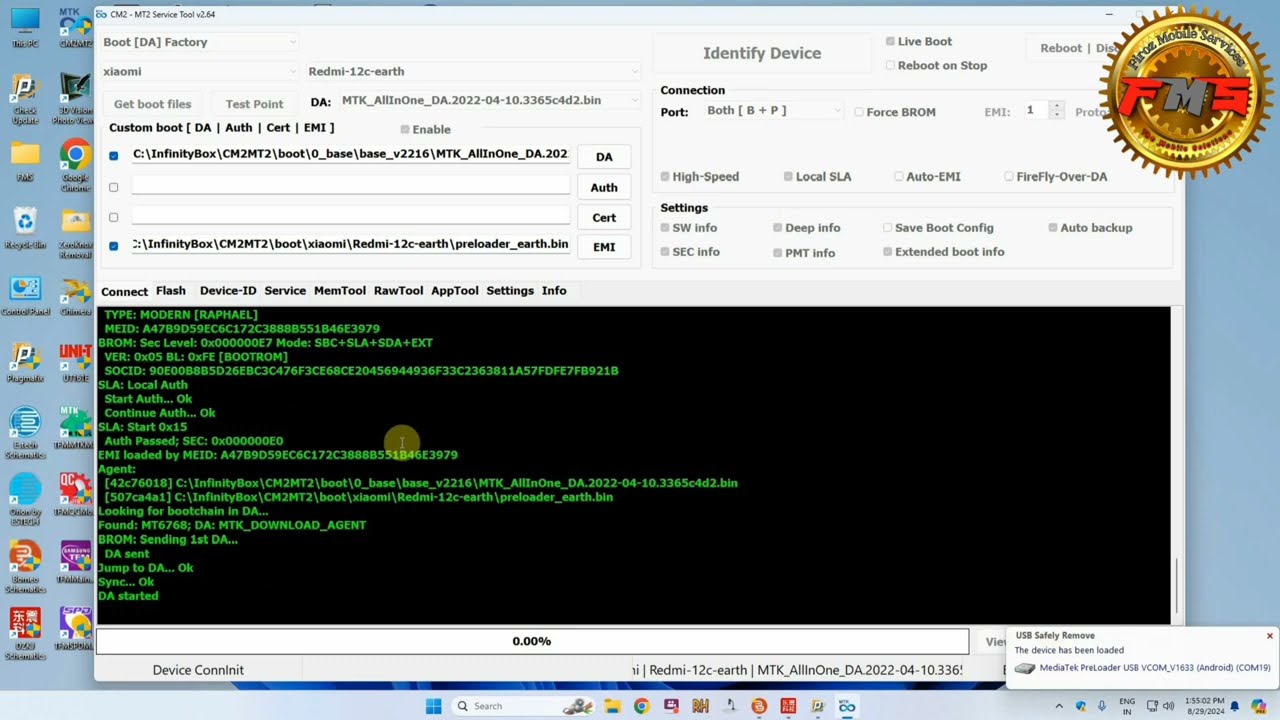This screenshot has height=720, width=1280.
Task: Open Control Panel desktop icon
Action: (x=25, y=296)
